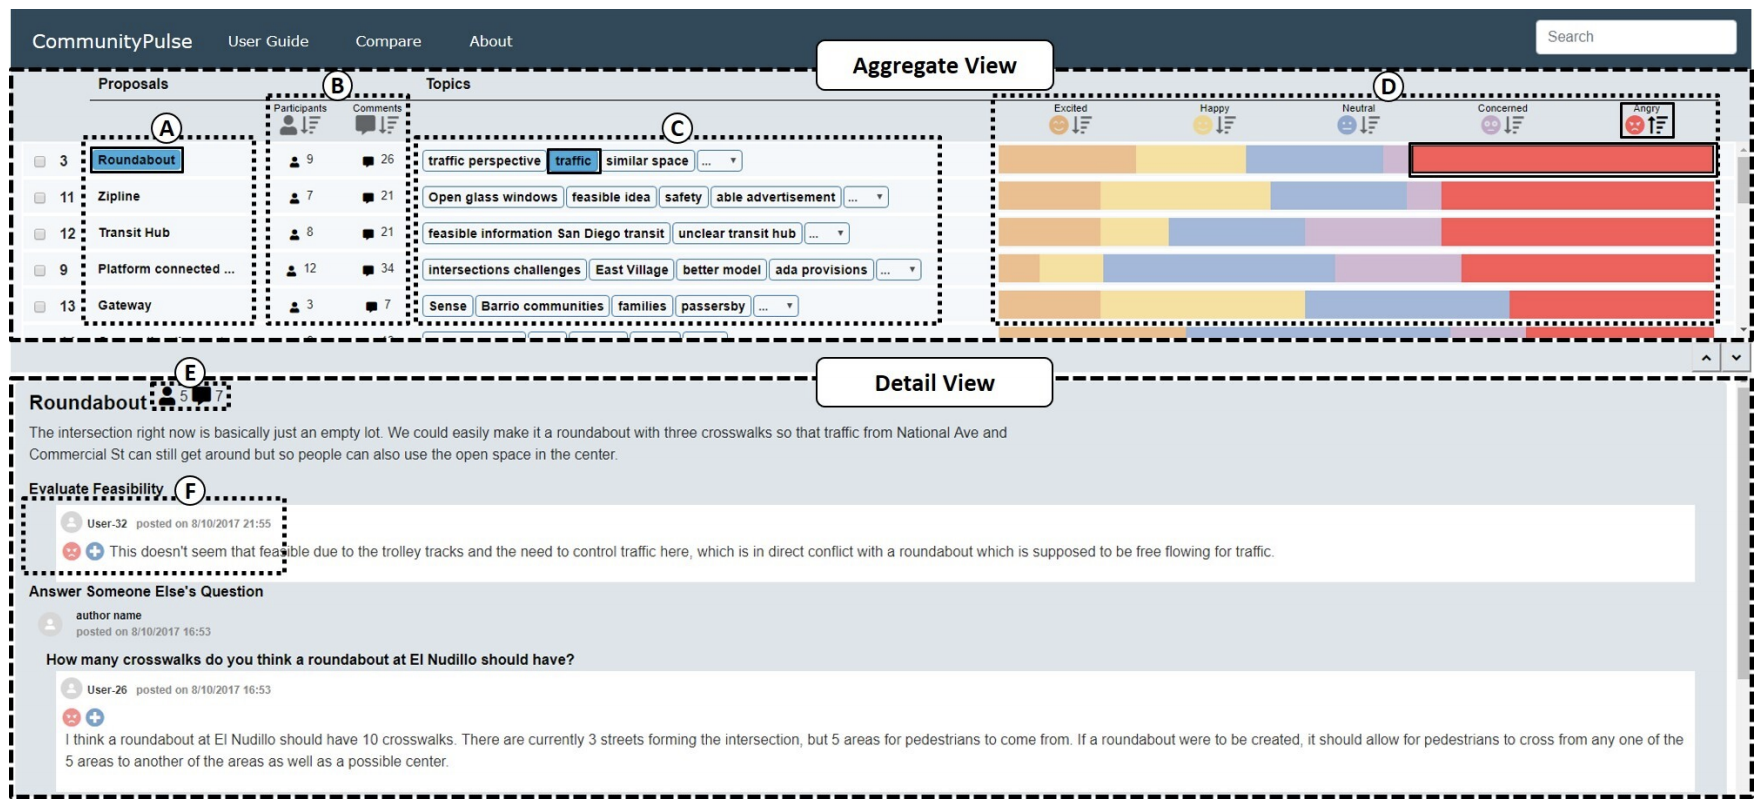Select the 'traffic perspective' topic tag
Screen dimensions: 1764x808
coord(484,161)
